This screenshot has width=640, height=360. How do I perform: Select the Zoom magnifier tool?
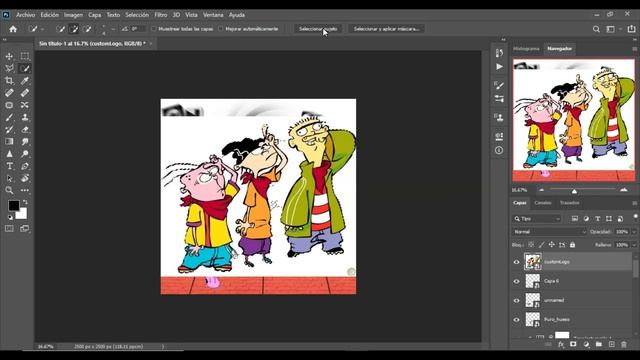tap(9, 190)
